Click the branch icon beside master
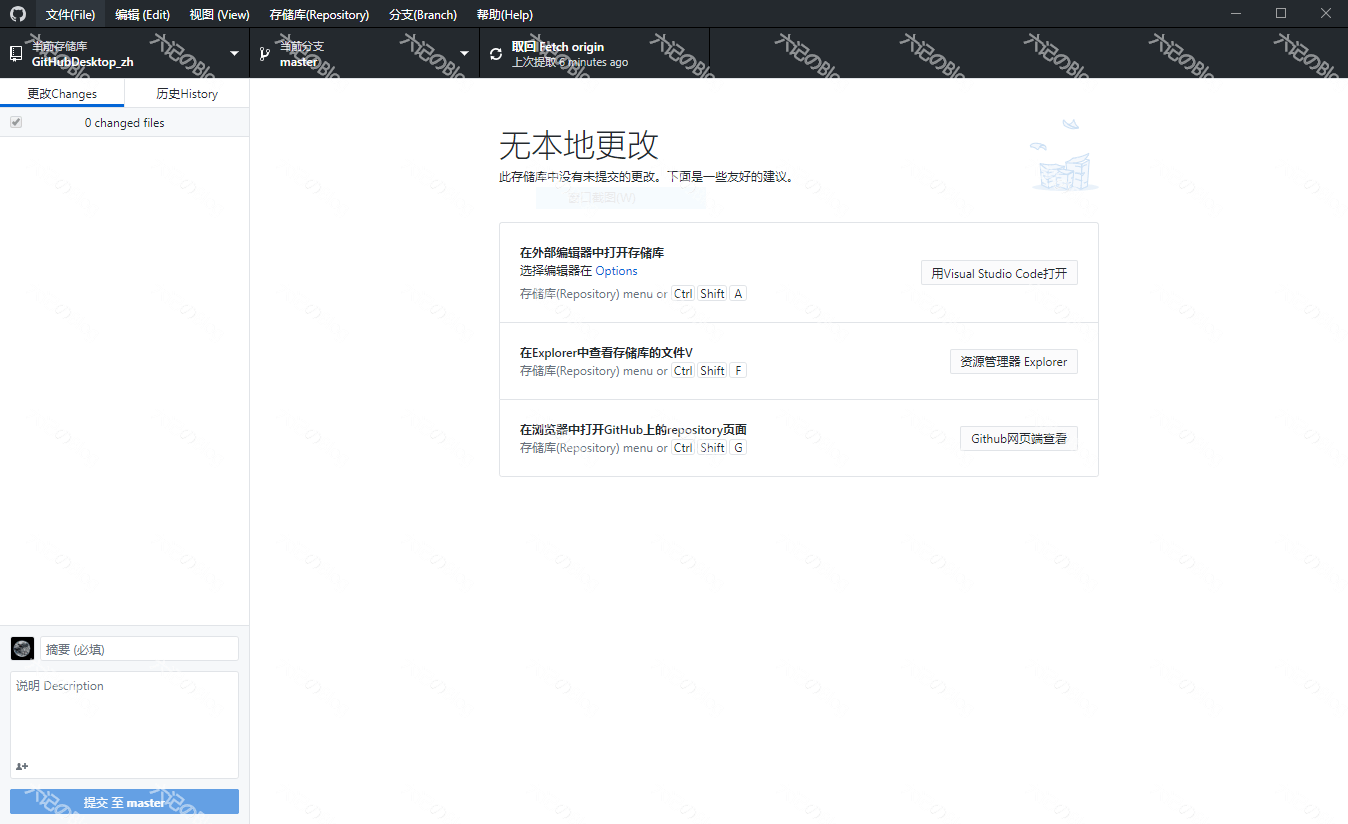This screenshot has height=824, width=1348. pos(264,54)
